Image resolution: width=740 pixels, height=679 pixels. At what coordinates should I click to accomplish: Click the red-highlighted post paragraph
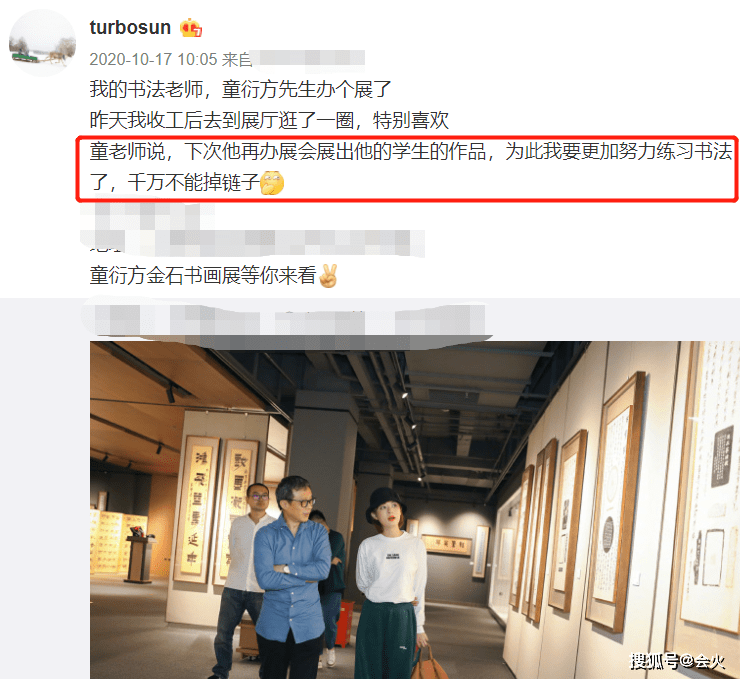click(x=407, y=169)
